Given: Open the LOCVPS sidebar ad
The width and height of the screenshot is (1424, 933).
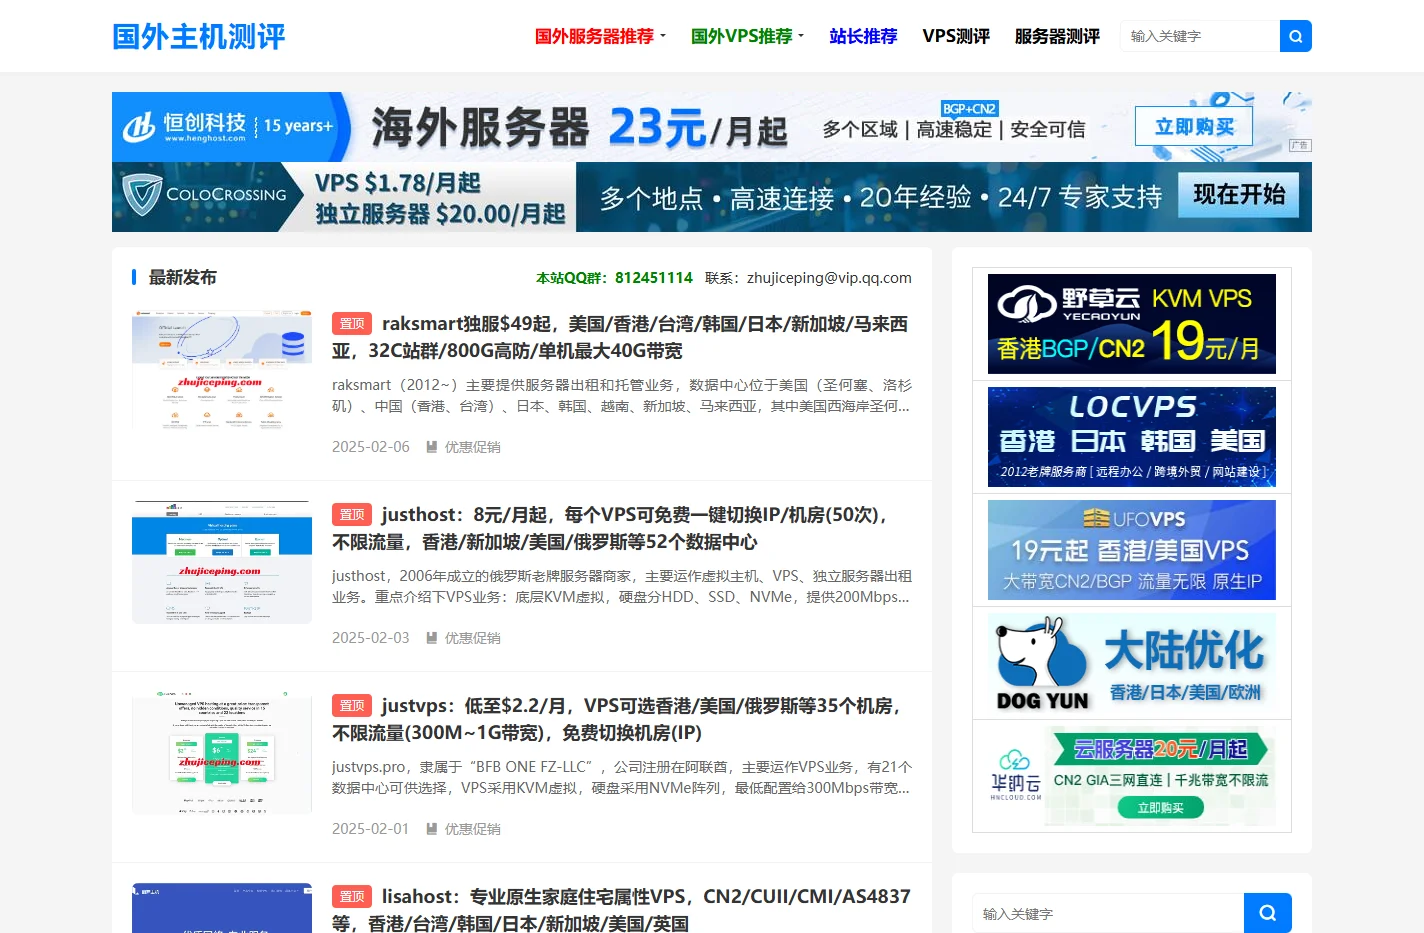Looking at the screenshot, I should coord(1132,437).
